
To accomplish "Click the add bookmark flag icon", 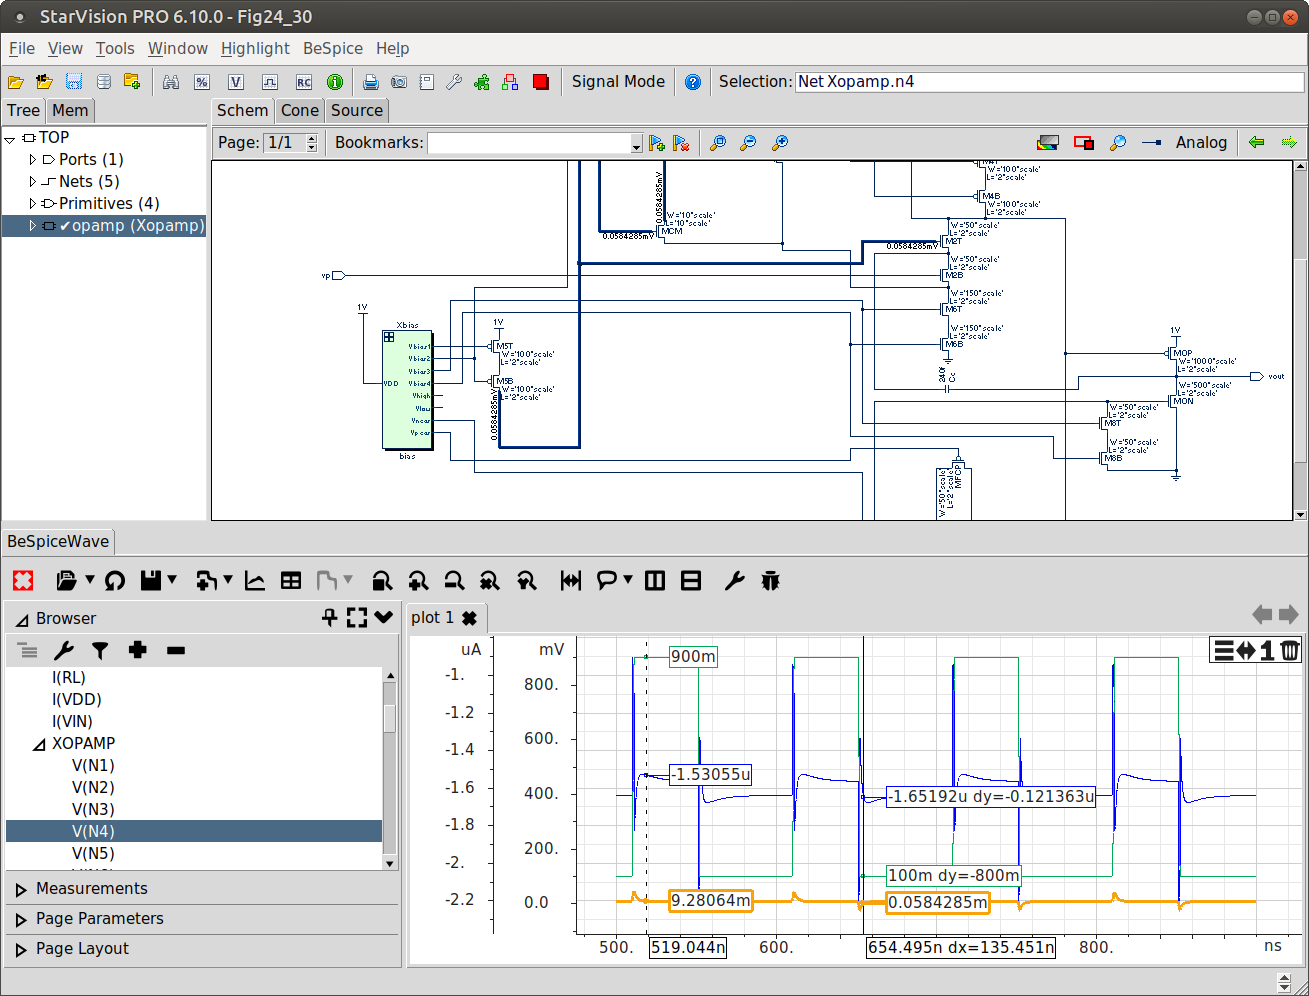I will [657, 143].
